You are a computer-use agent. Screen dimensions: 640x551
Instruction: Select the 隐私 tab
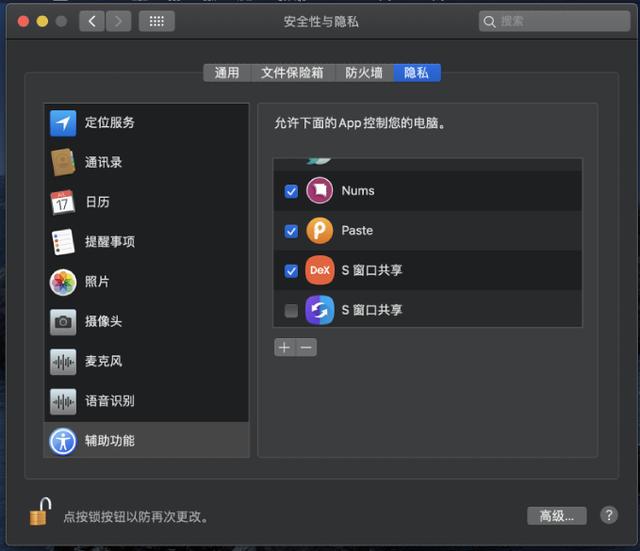coord(417,73)
